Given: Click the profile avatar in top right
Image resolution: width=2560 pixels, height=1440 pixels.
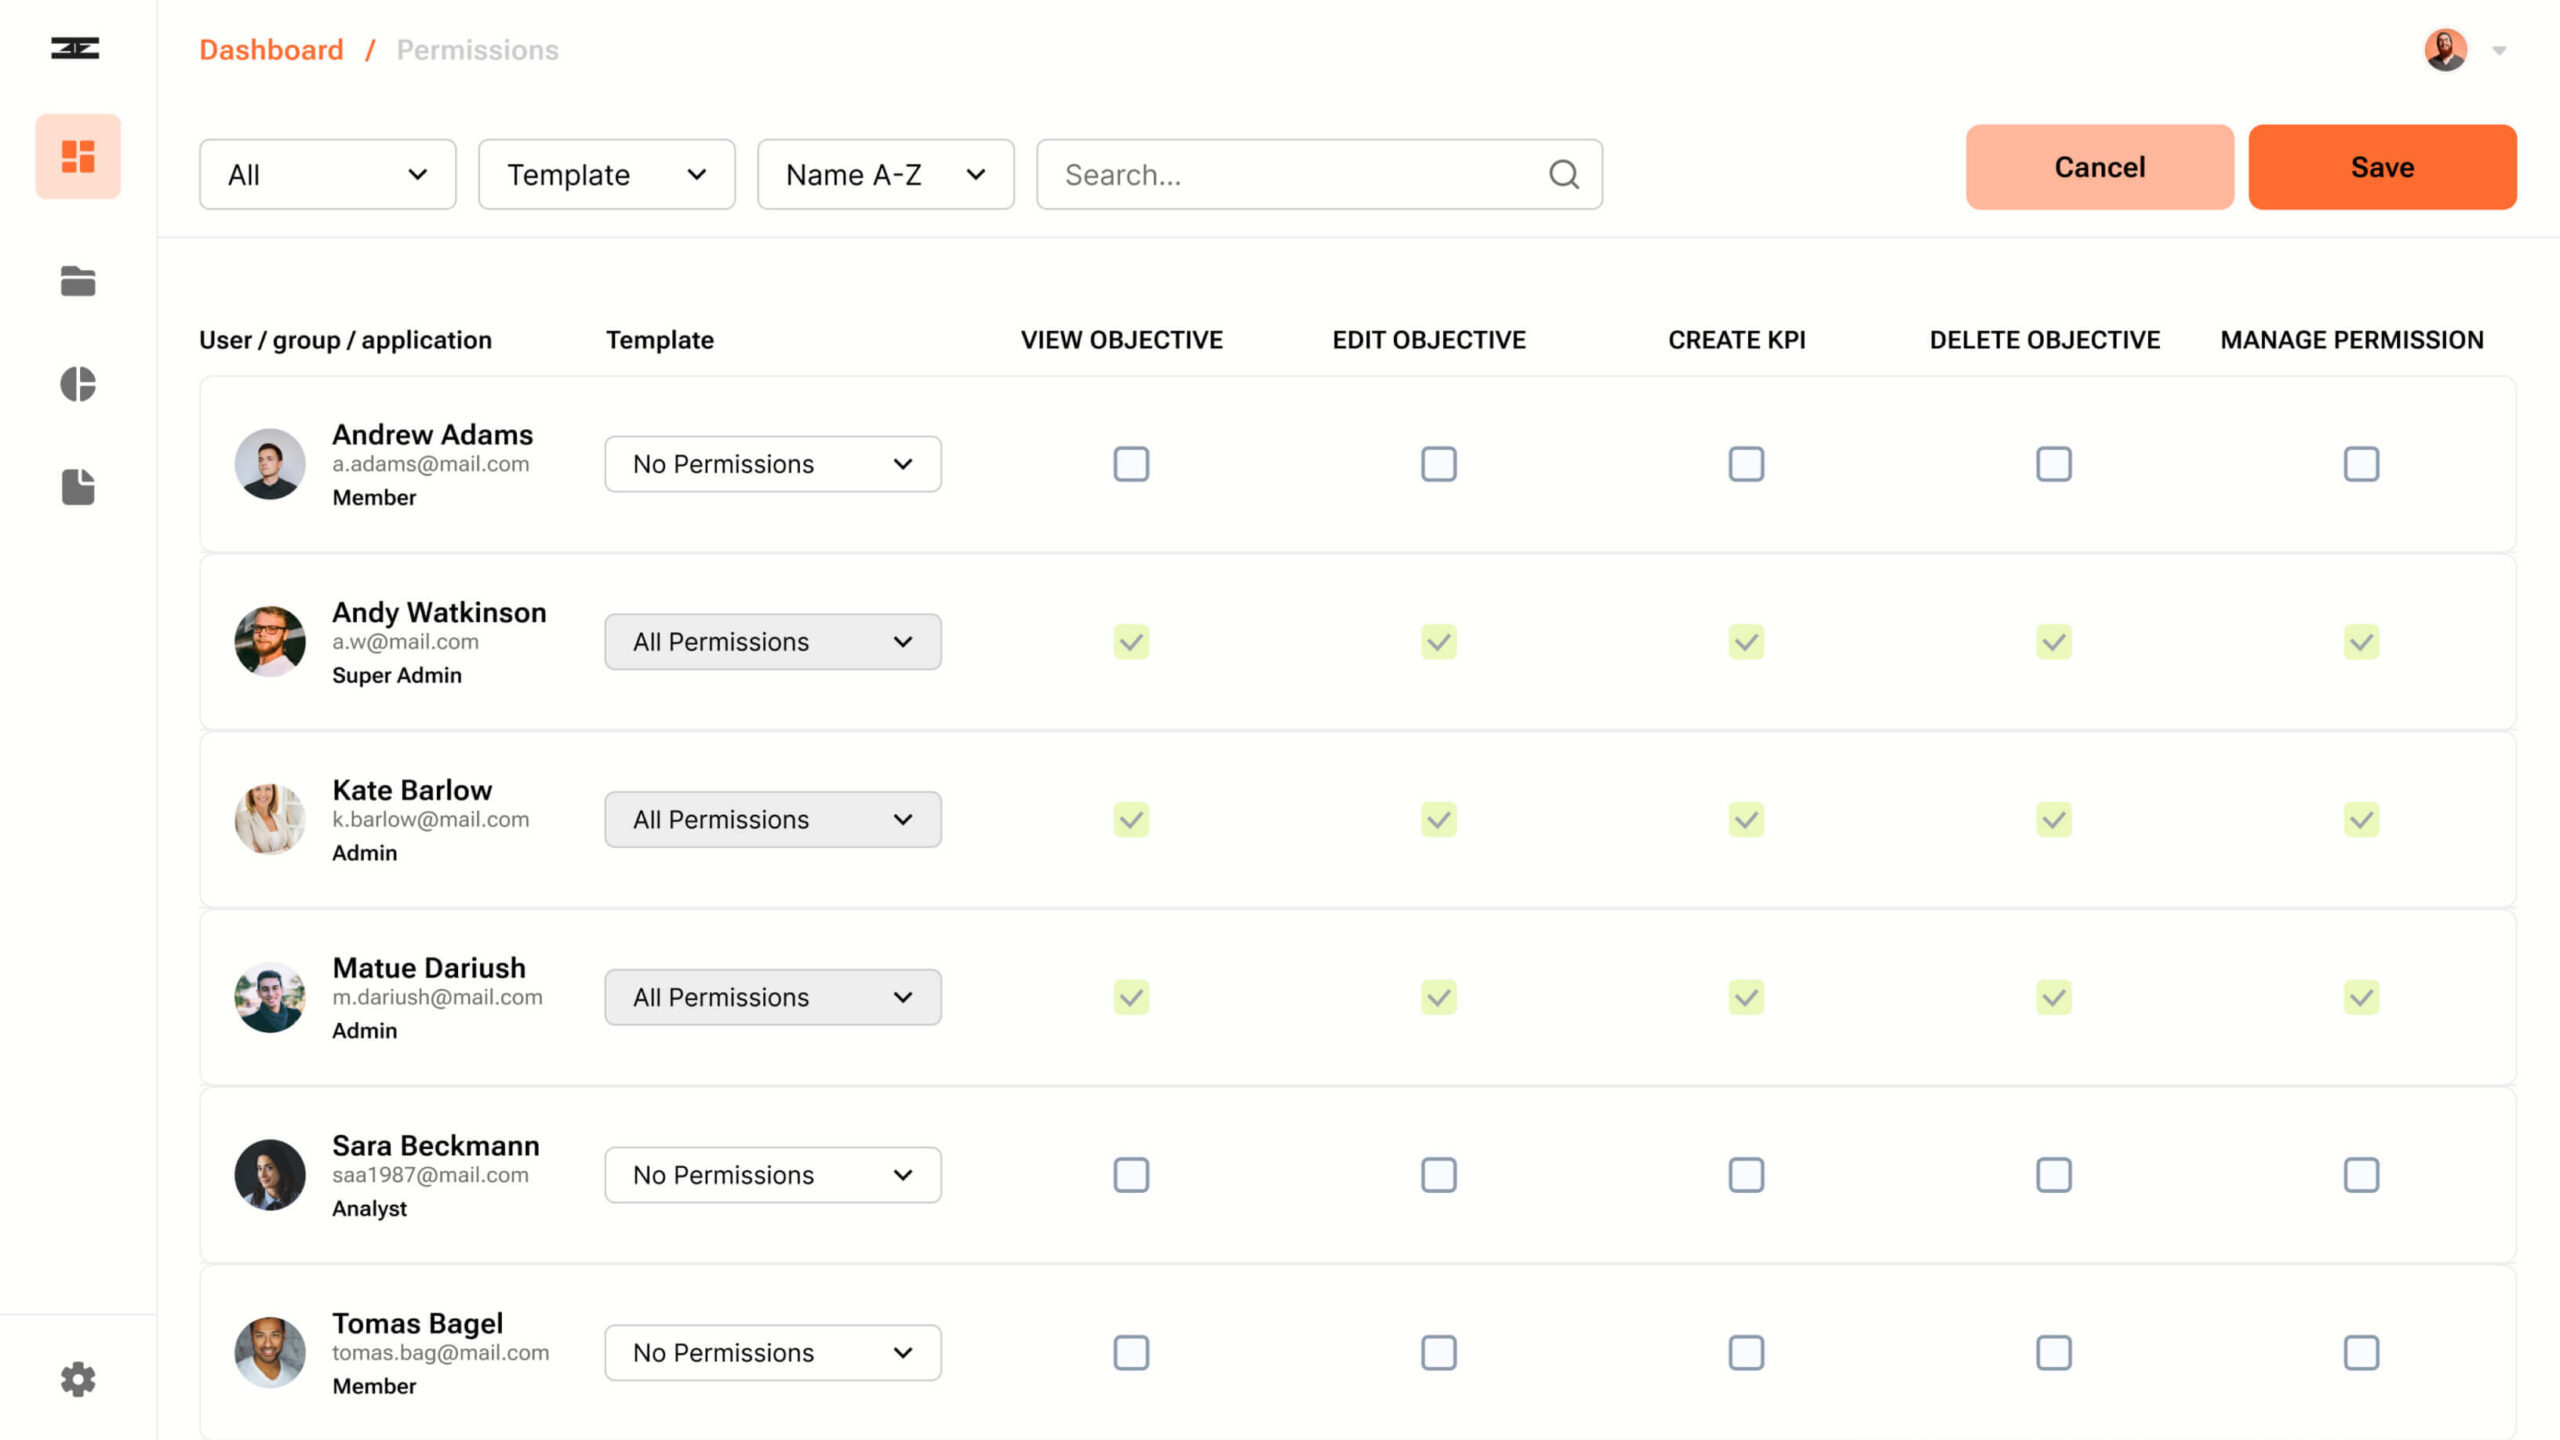Looking at the screenshot, I should tap(2445, 50).
